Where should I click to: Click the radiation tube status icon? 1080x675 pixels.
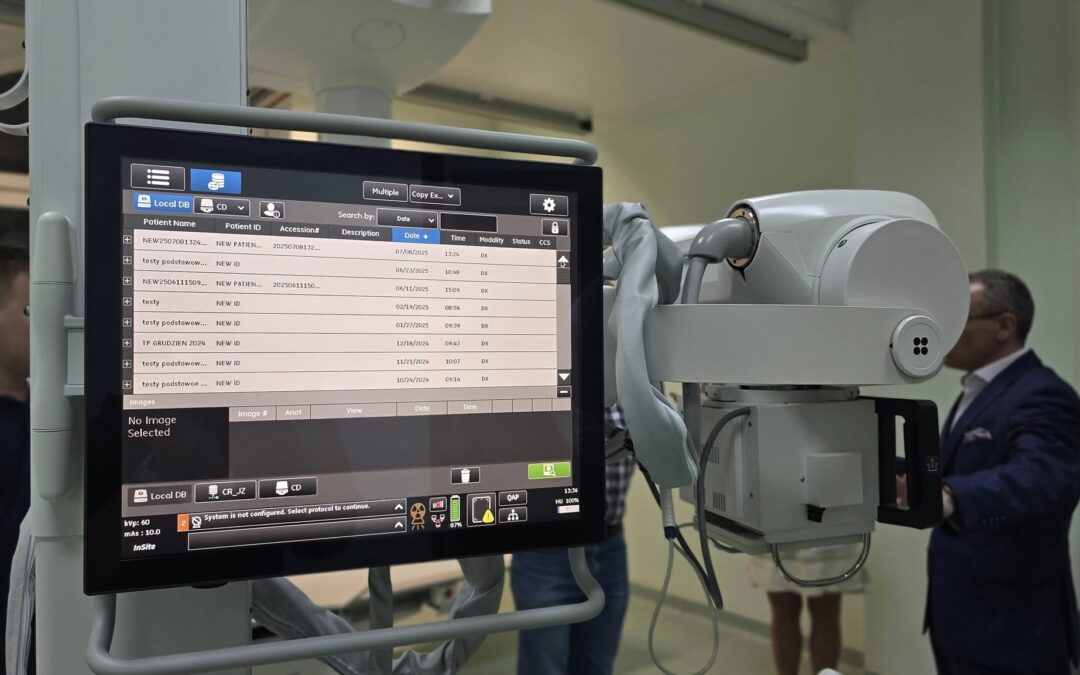pos(417,513)
